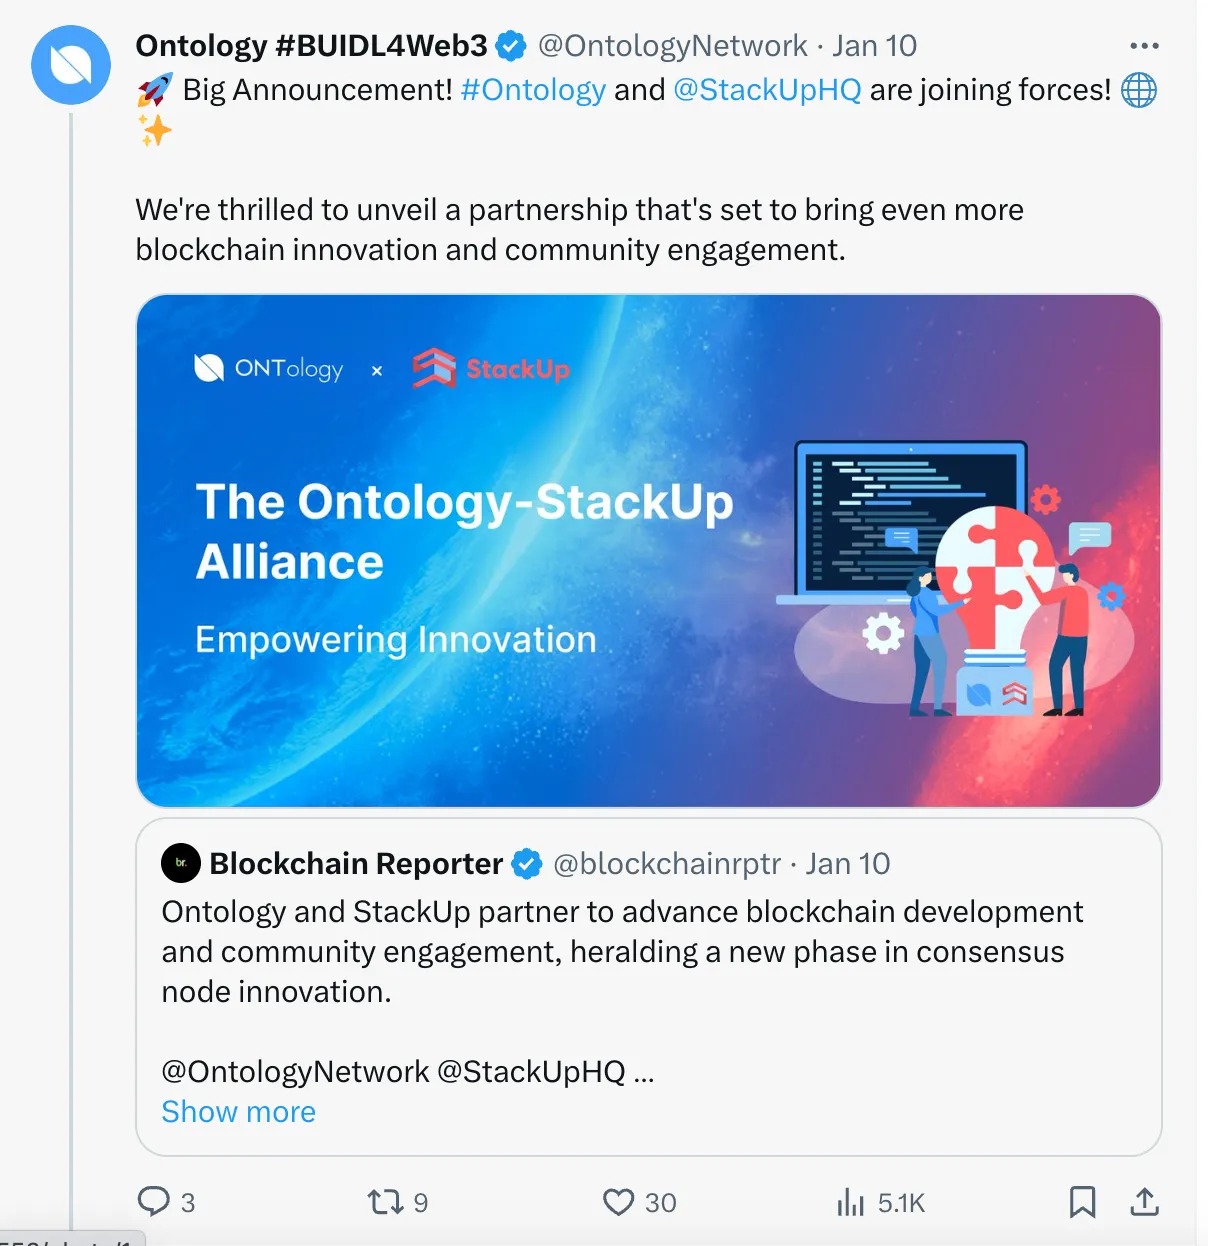Open the three-dot more options menu
Screen dimensions: 1208x1246
(x=1144, y=46)
